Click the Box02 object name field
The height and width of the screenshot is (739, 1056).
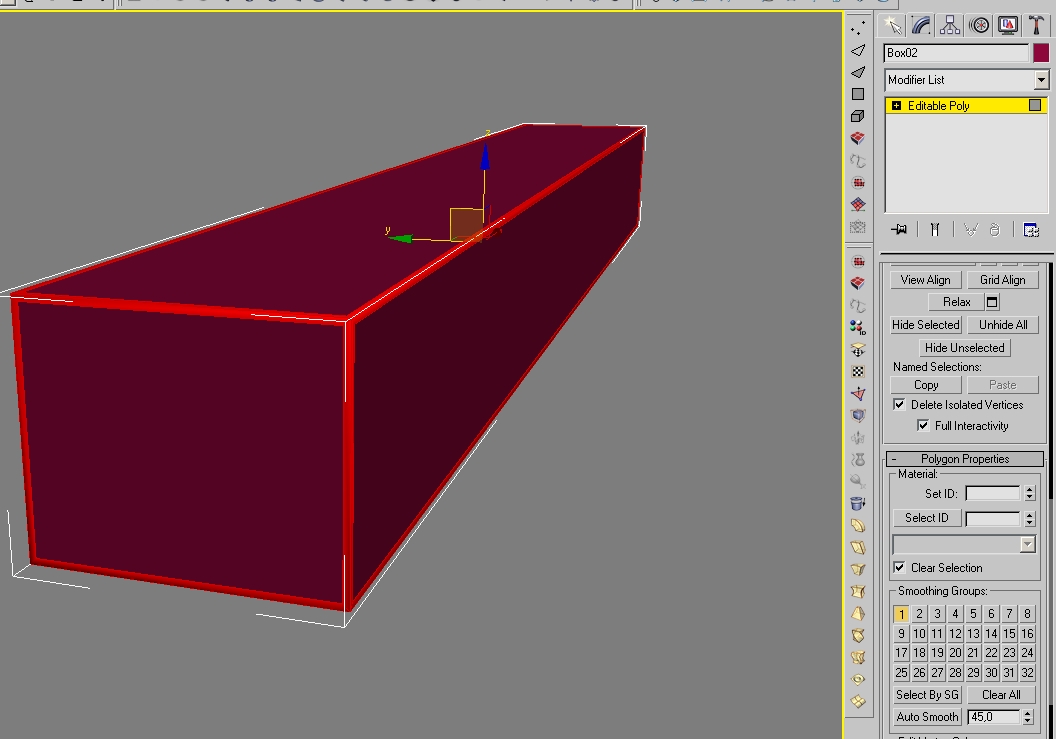pyautogui.click(x=956, y=53)
